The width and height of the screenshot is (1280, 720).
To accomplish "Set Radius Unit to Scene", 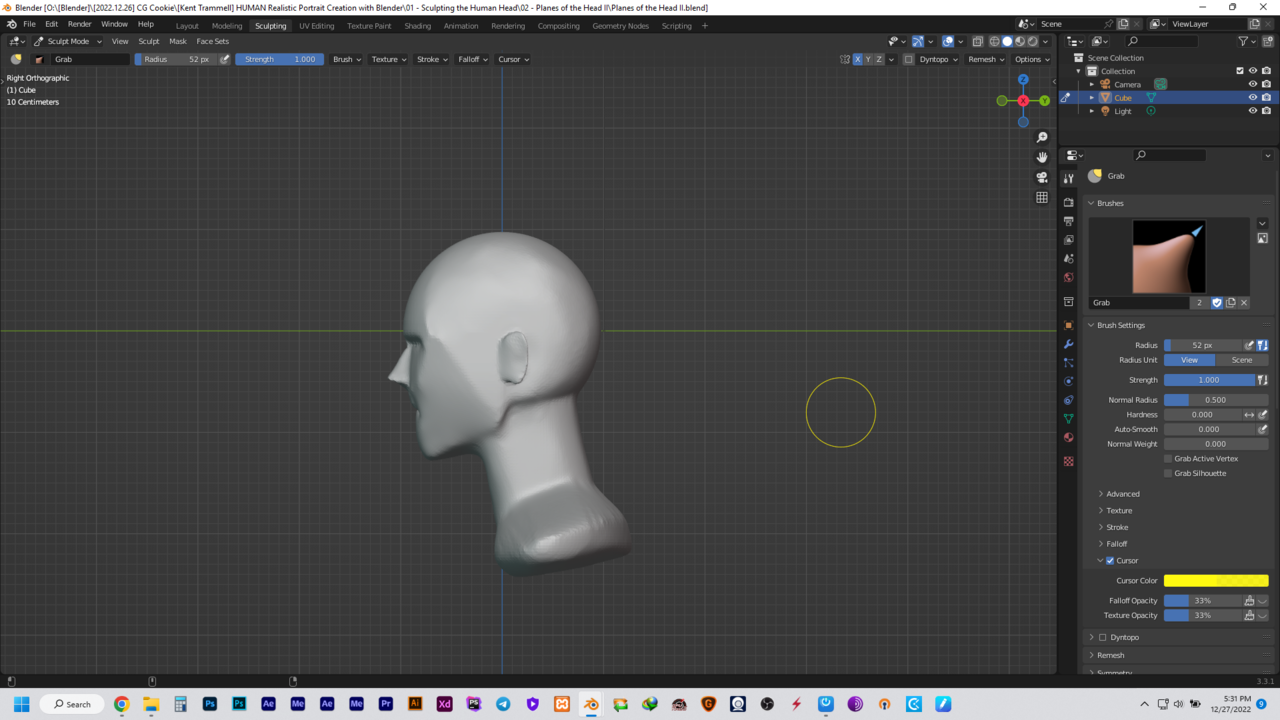I will (1241, 360).
